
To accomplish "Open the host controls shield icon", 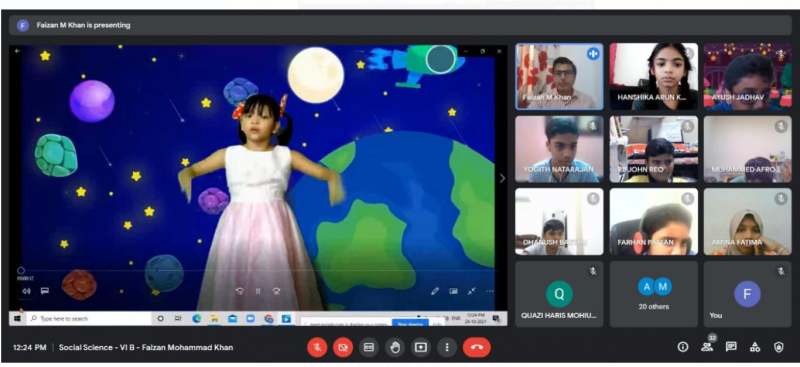I will click(779, 347).
